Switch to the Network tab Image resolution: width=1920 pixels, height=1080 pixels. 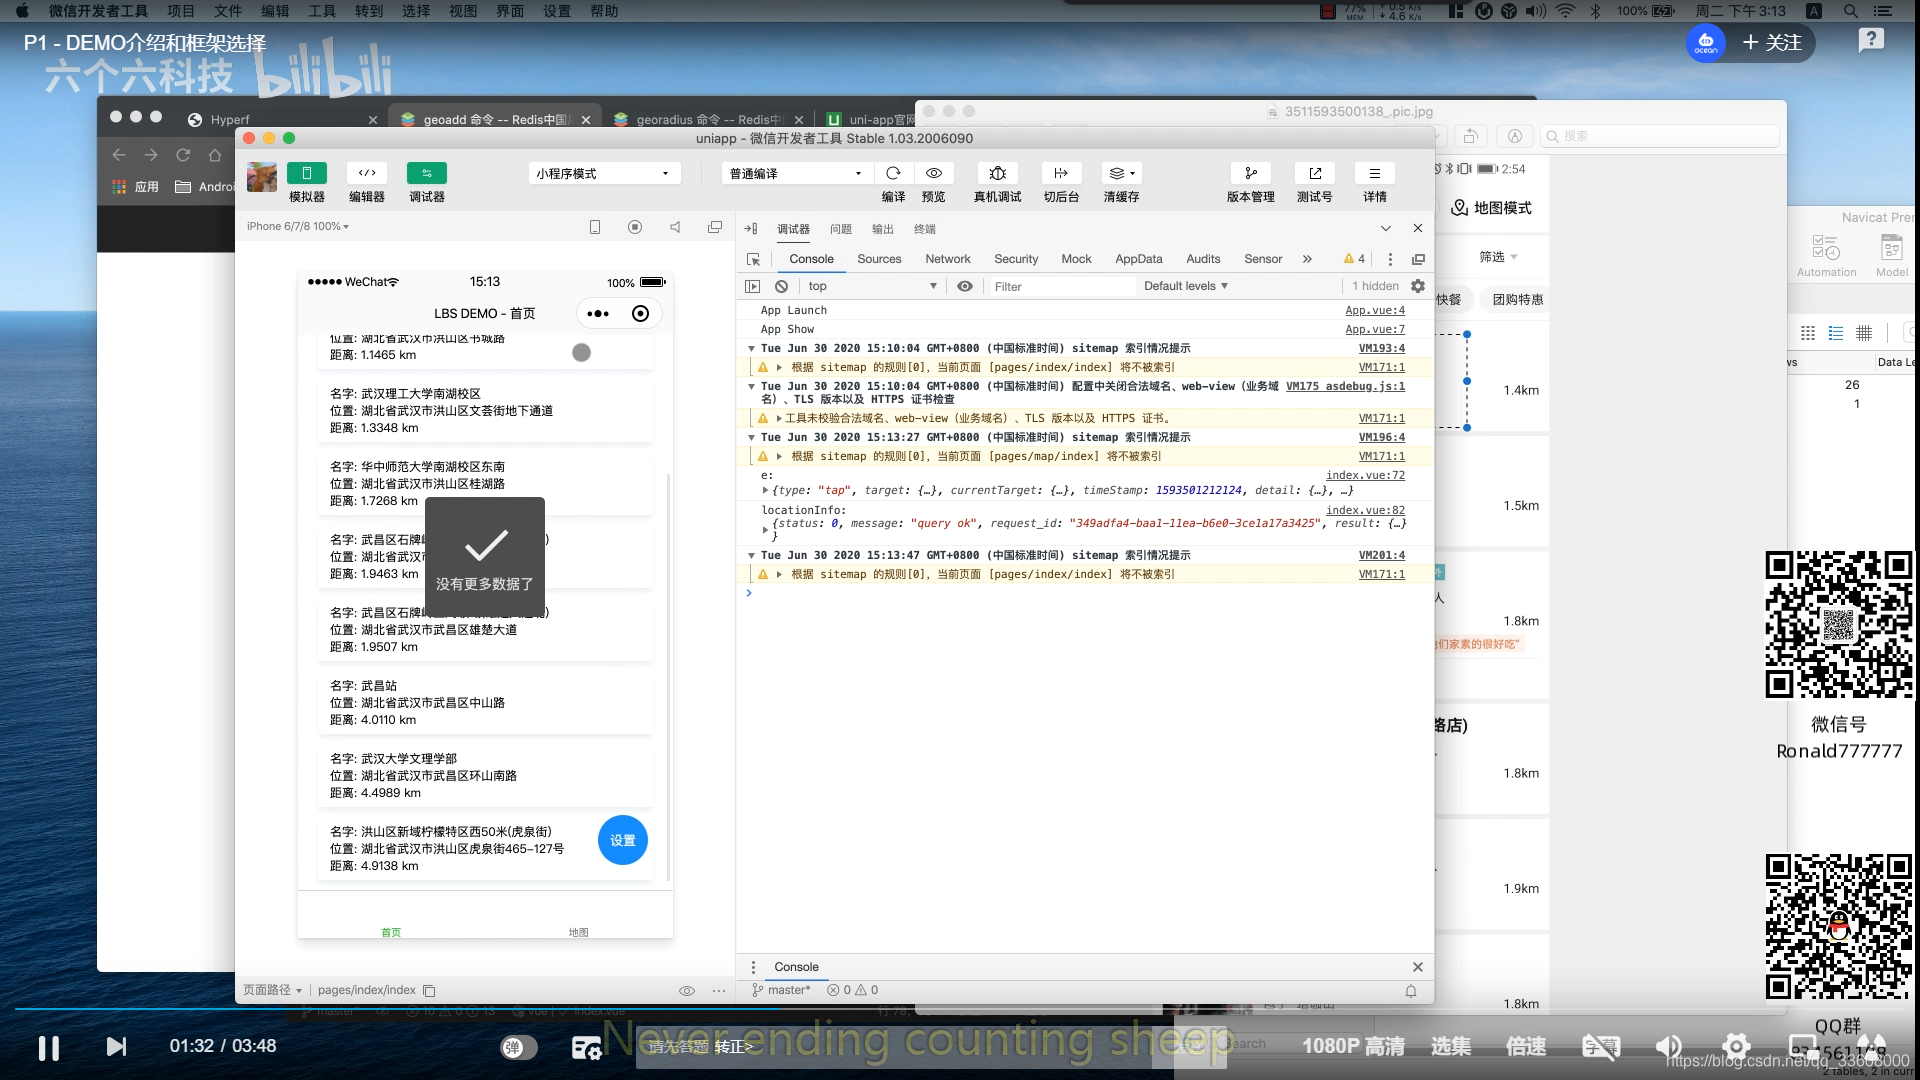coord(947,259)
